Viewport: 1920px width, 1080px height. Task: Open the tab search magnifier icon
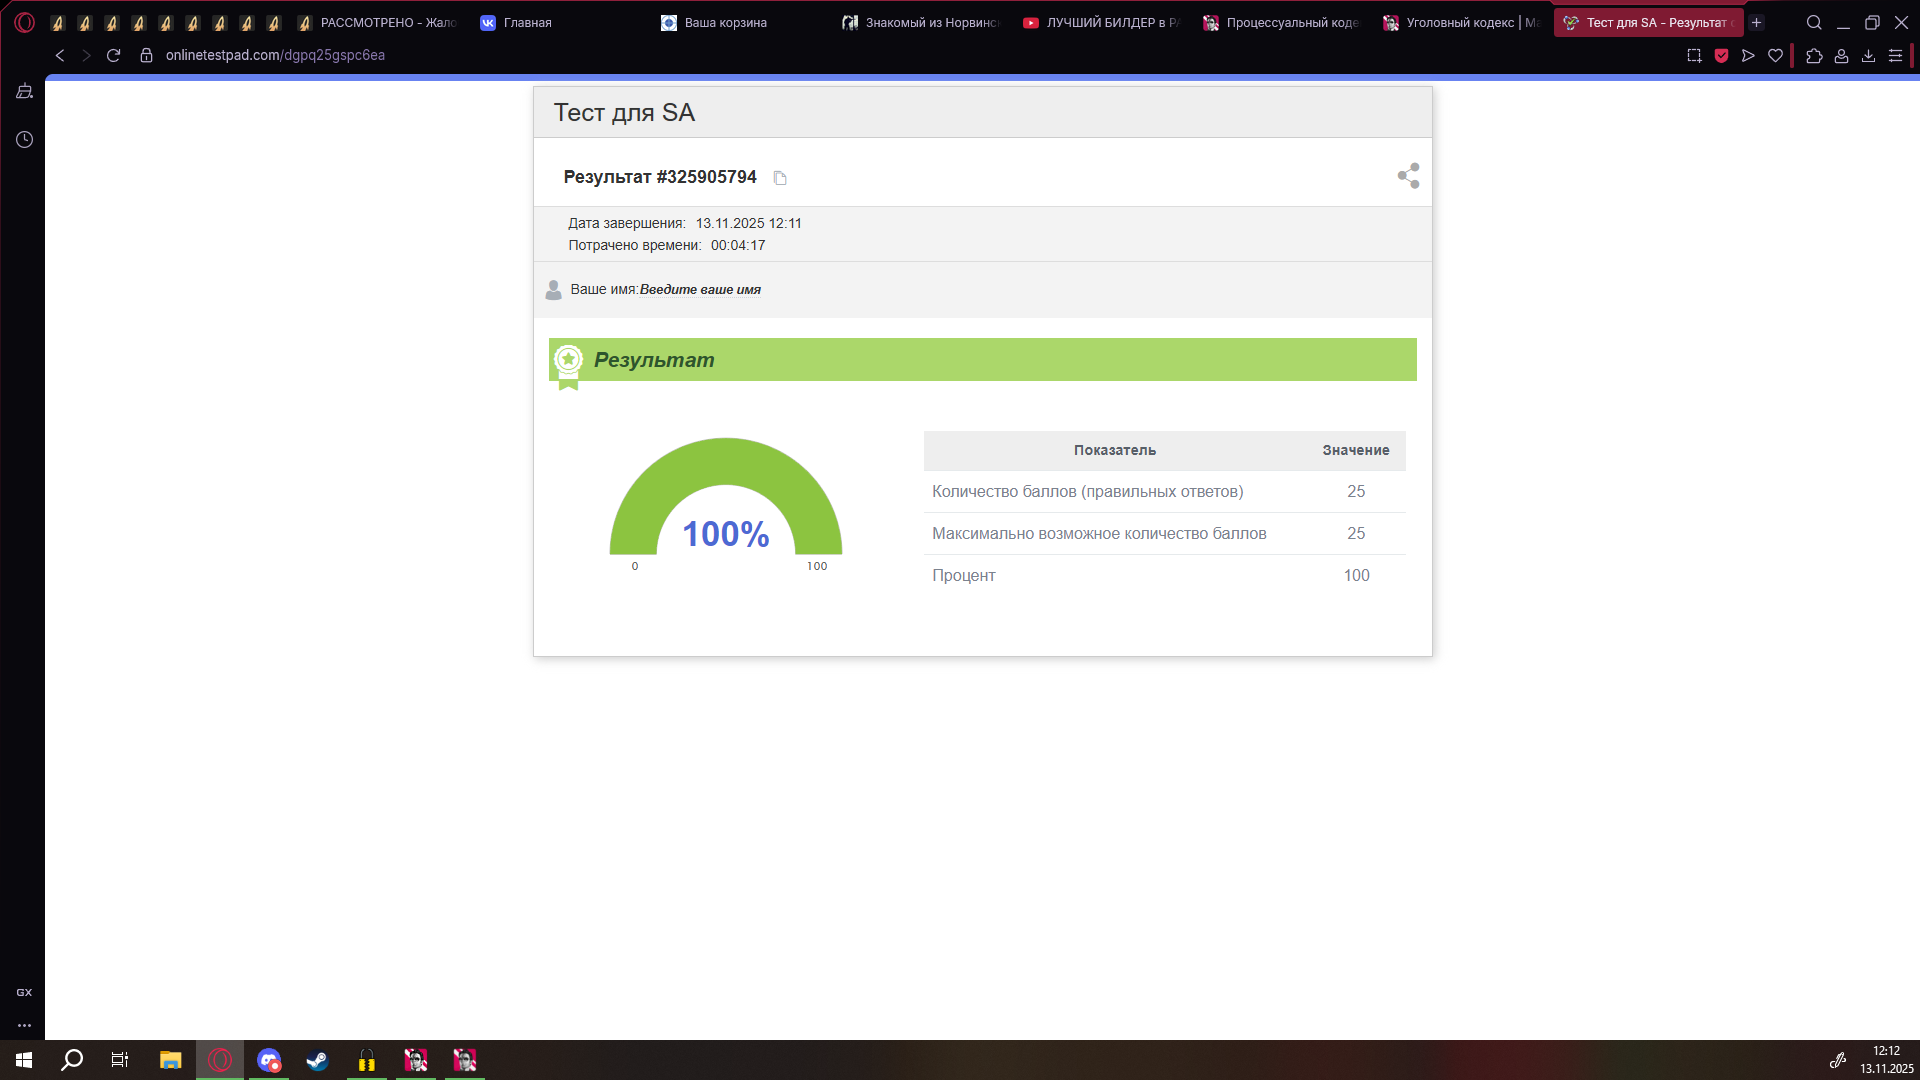click(1814, 22)
